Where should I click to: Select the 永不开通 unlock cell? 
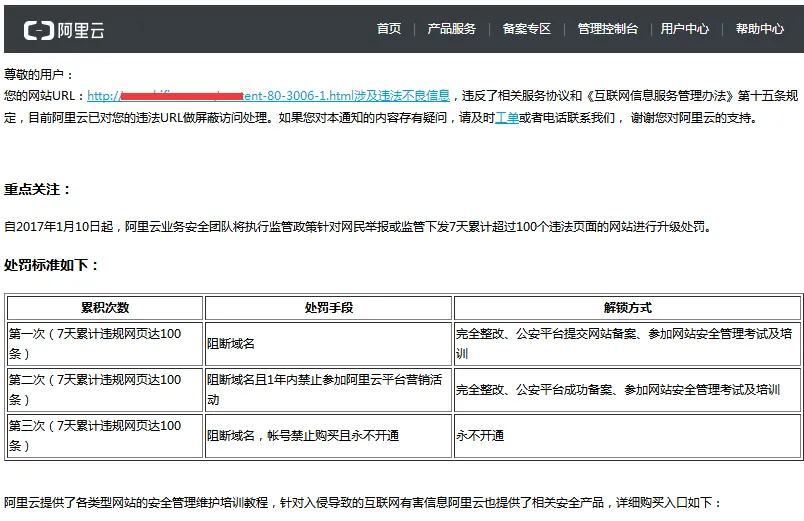click(x=628, y=436)
